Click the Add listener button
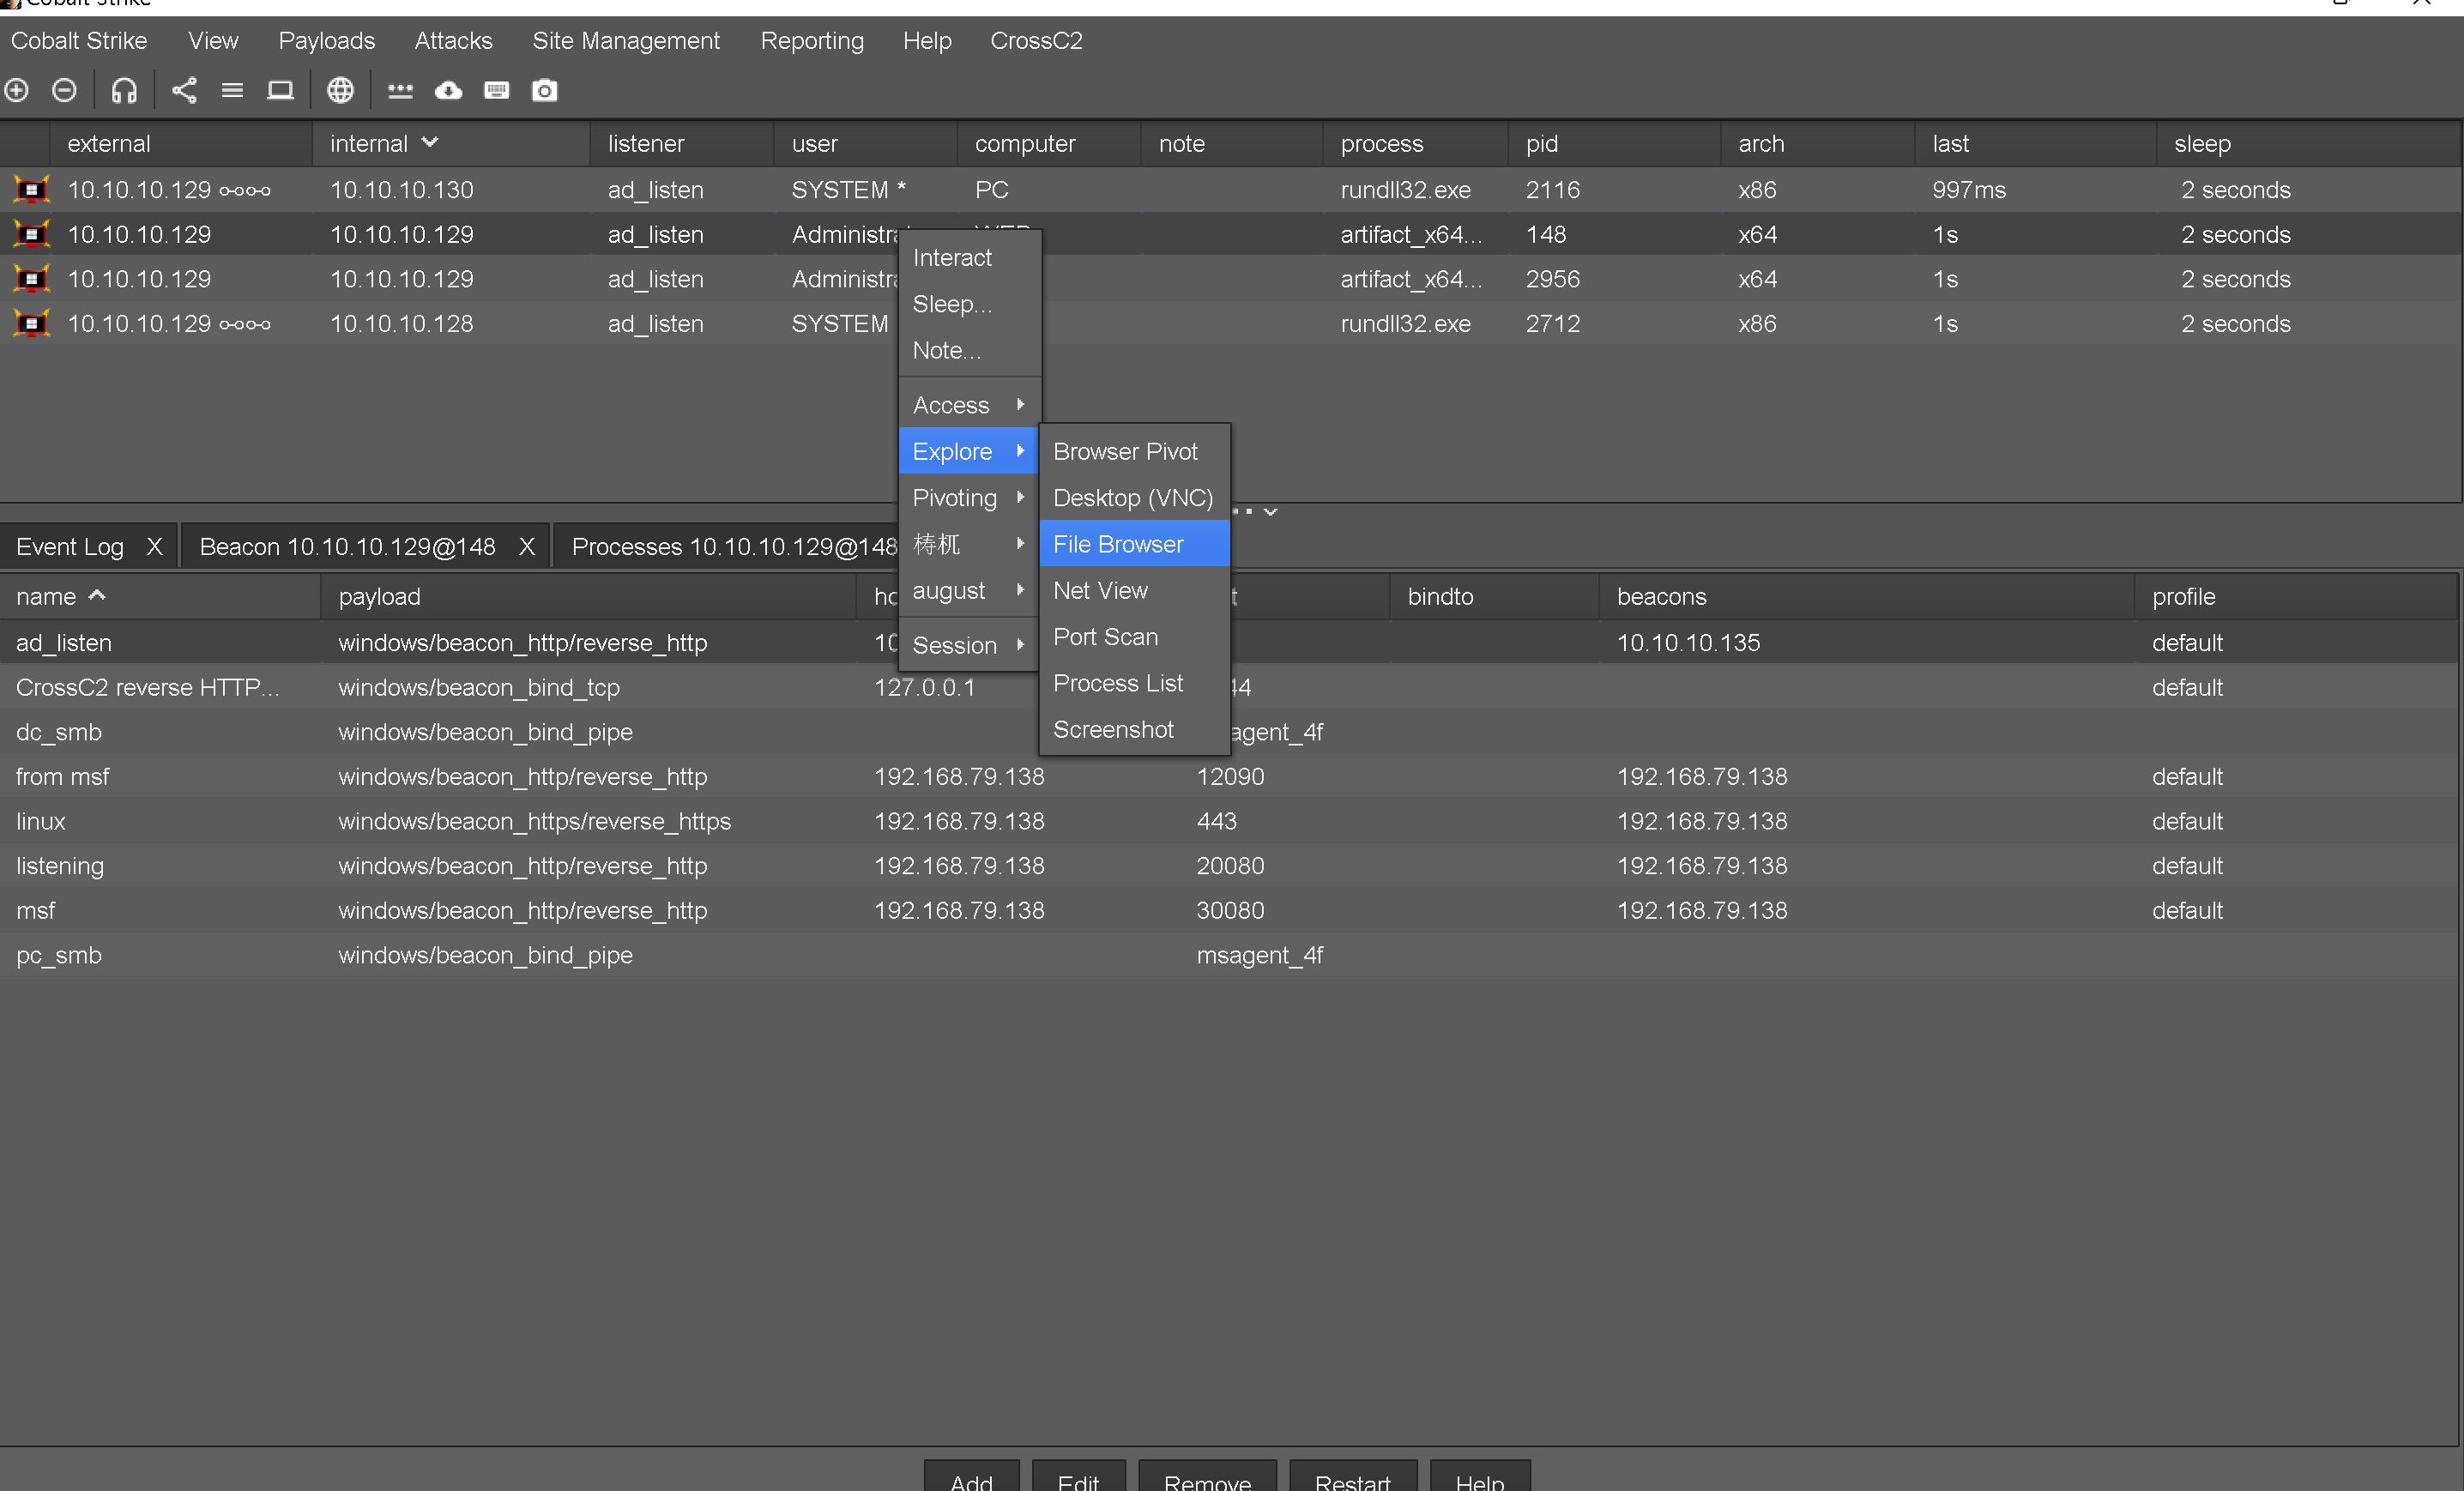Image resolution: width=2464 pixels, height=1491 pixels. [x=971, y=1480]
